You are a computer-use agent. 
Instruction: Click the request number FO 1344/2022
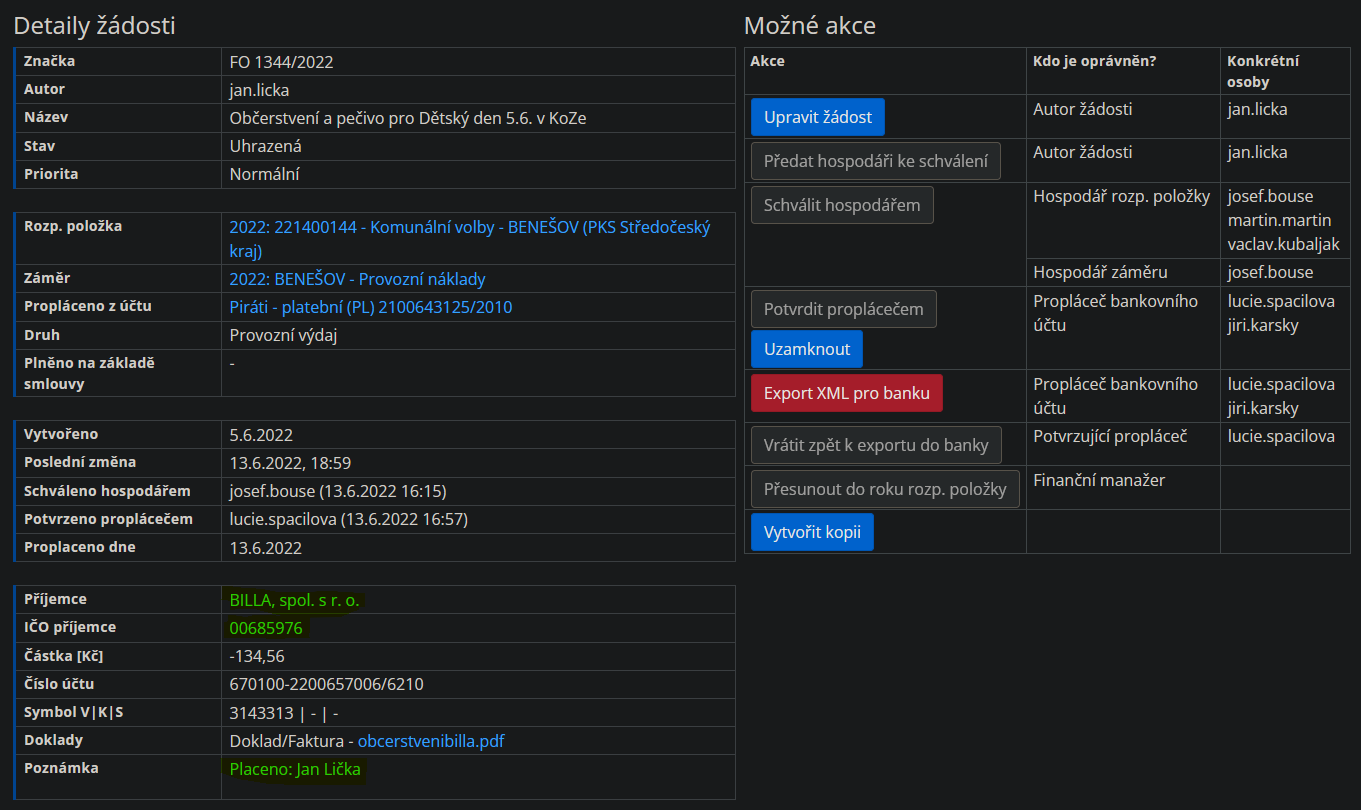[x=281, y=62]
